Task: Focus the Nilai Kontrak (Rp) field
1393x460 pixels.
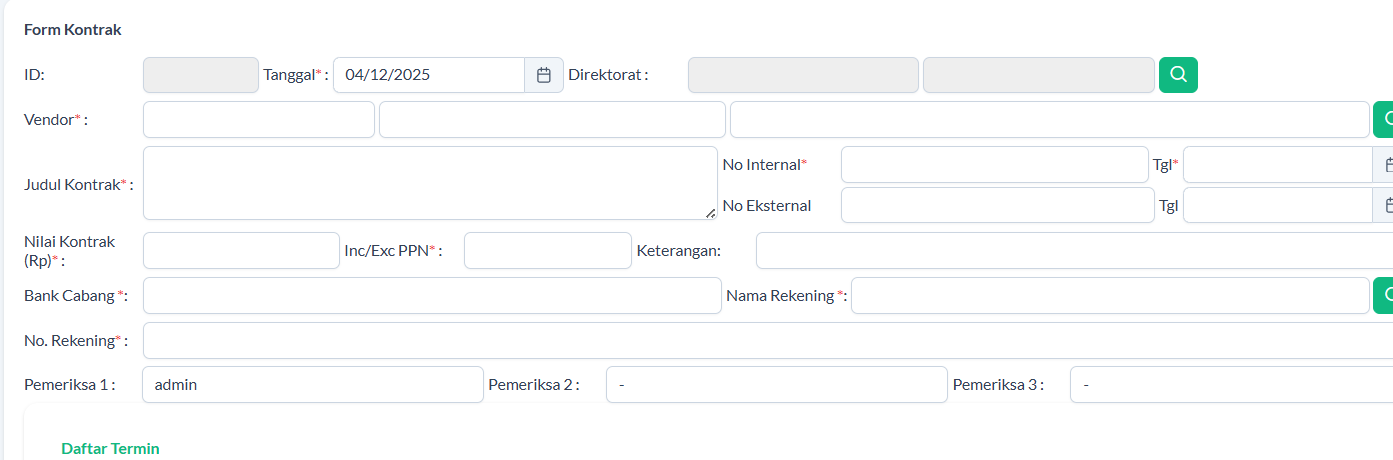Action: coord(241,251)
